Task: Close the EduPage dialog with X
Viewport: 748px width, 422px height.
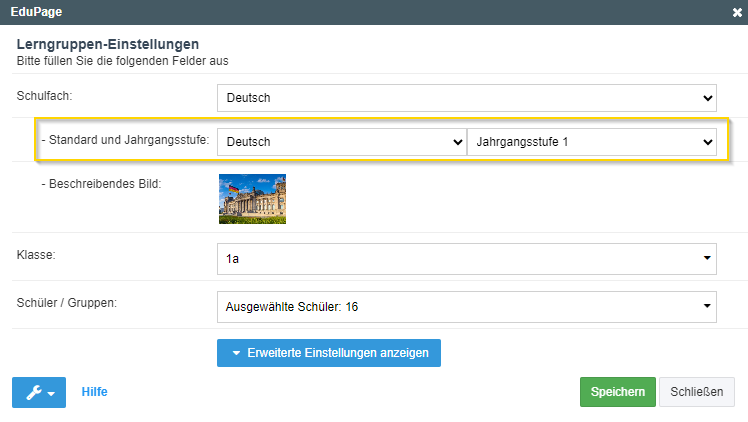Action: 737,12
